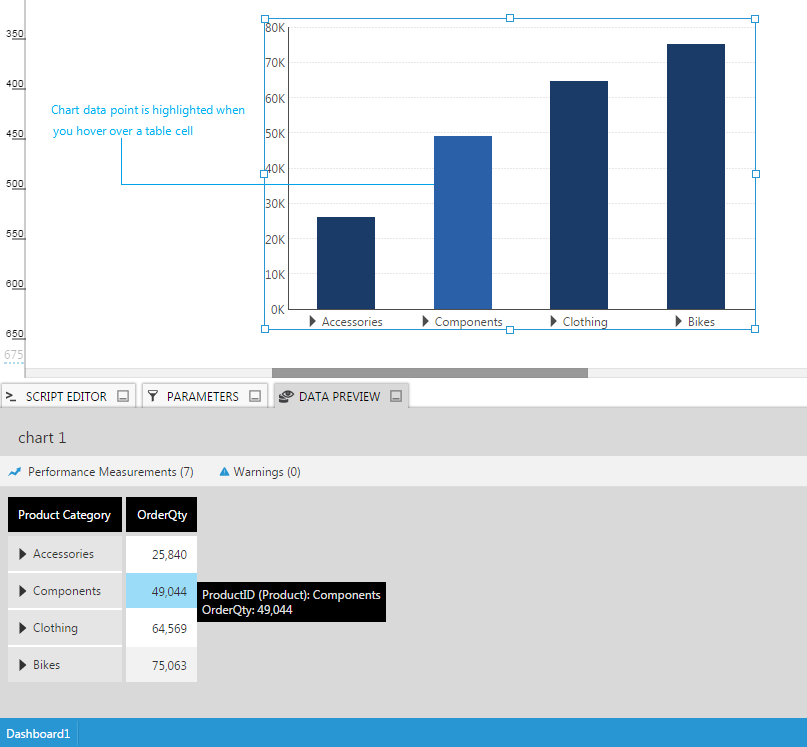Click the Warnings triangle icon
This screenshot has width=807, height=747.
coord(224,471)
